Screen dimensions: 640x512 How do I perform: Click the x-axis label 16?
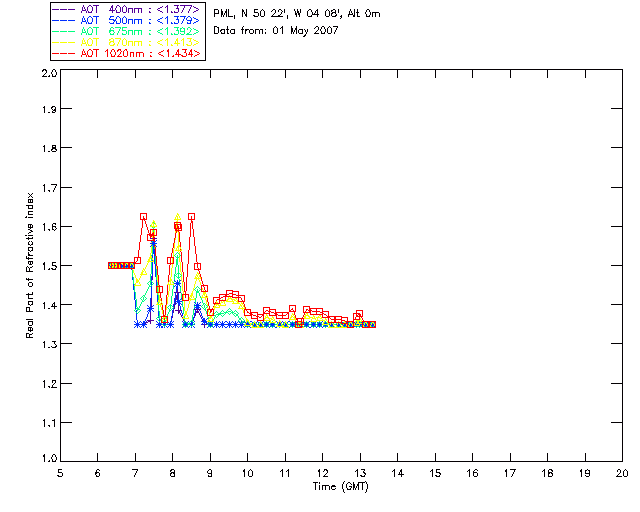pyautogui.click(x=472, y=473)
